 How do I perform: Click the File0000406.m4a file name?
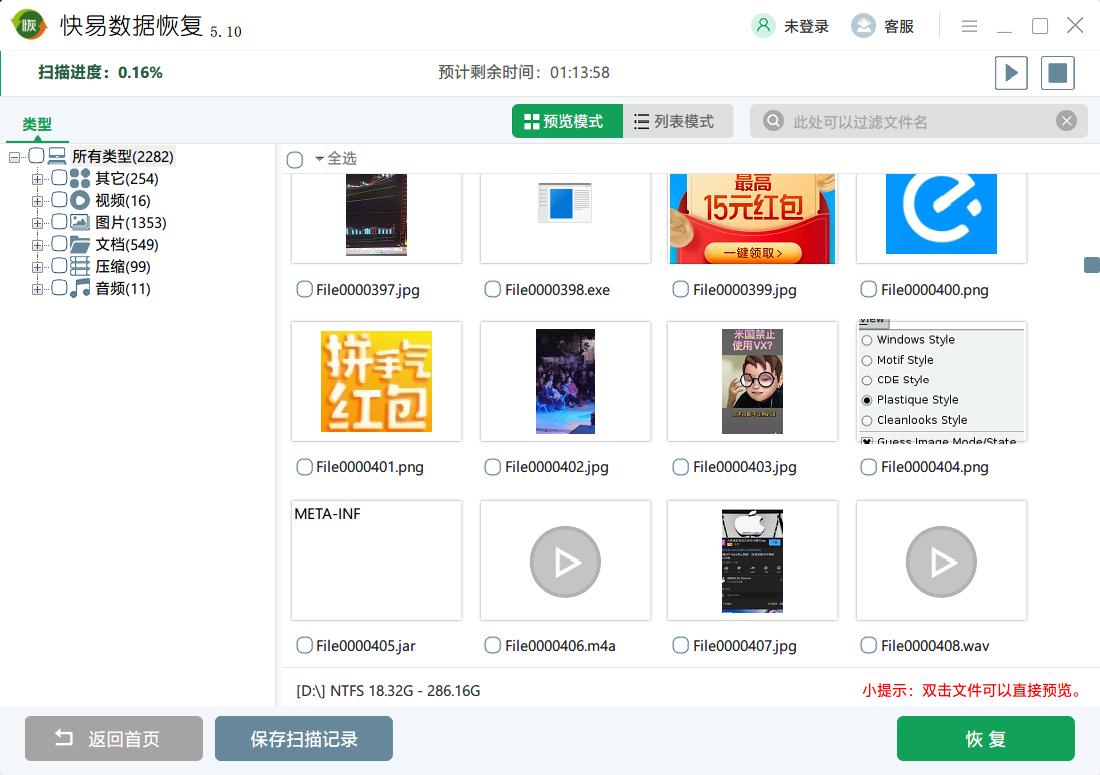561,646
